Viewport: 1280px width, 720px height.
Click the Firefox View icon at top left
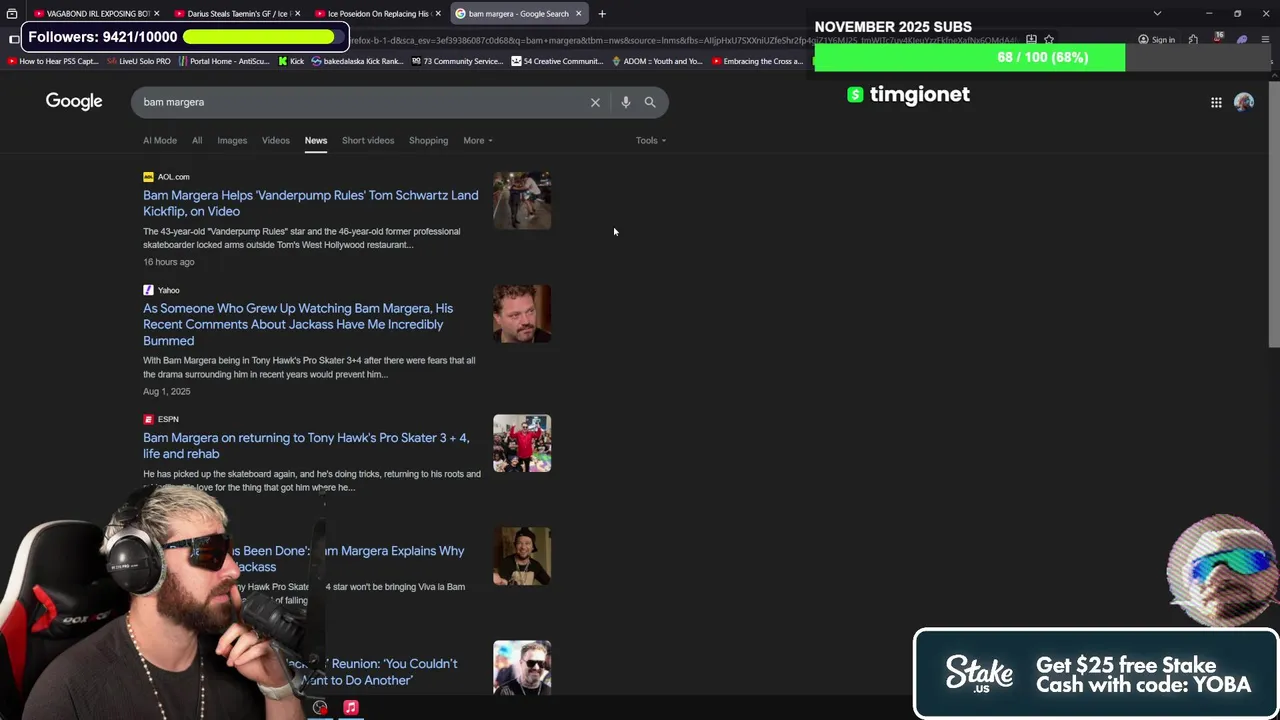pyautogui.click(x=12, y=14)
